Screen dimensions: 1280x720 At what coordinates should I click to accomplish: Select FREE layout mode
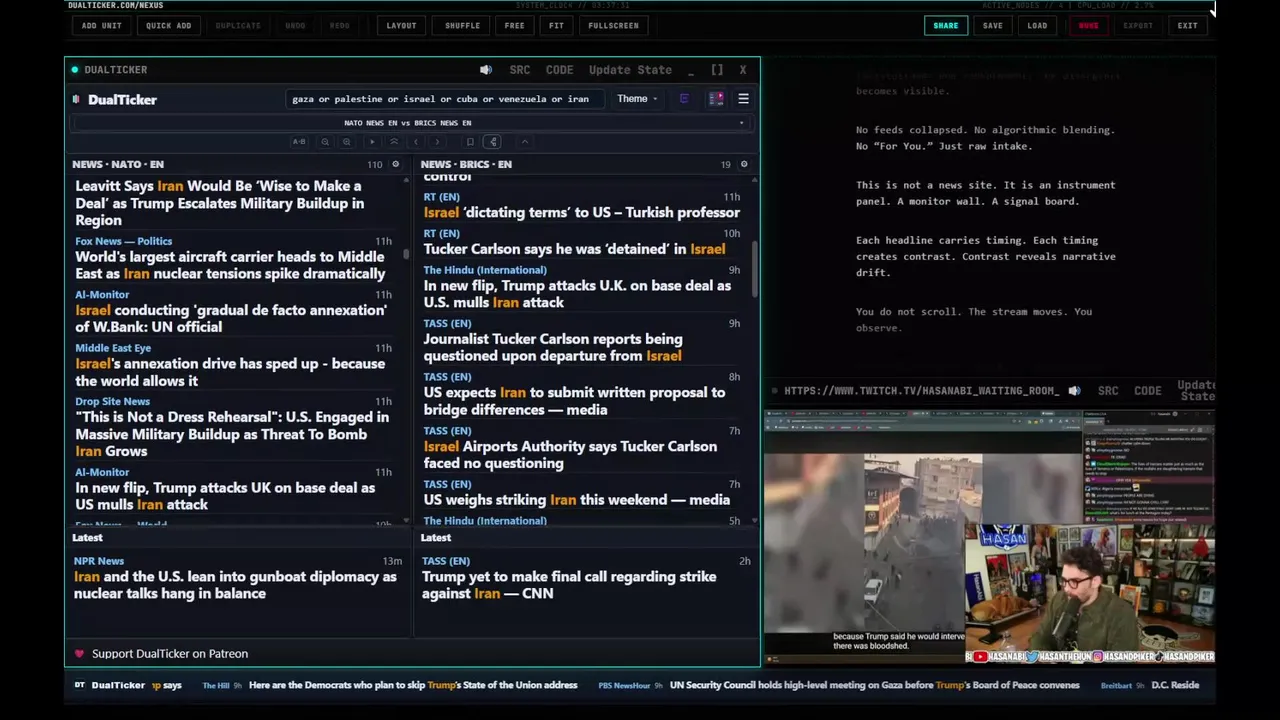514,26
